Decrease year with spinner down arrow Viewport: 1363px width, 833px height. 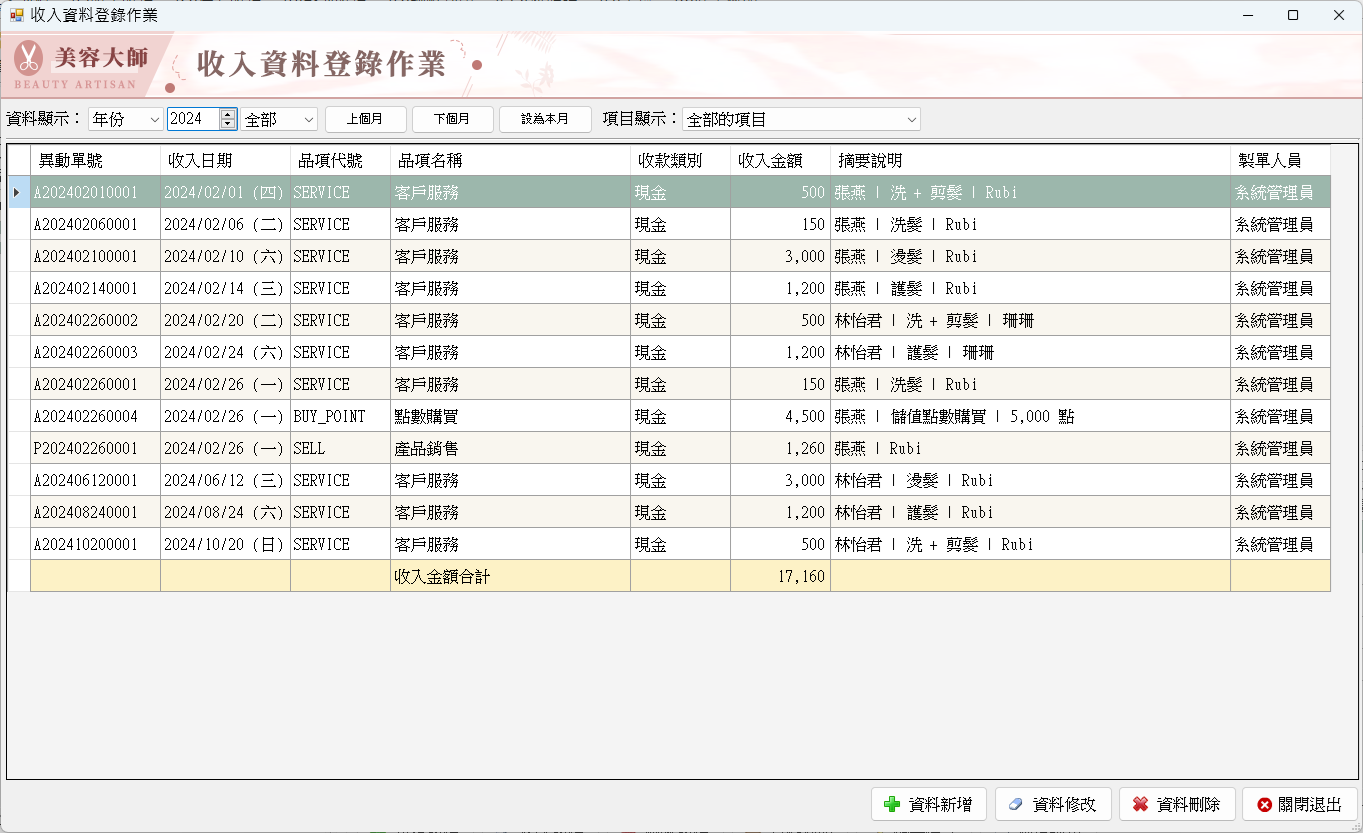pyautogui.click(x=228, y=124)
